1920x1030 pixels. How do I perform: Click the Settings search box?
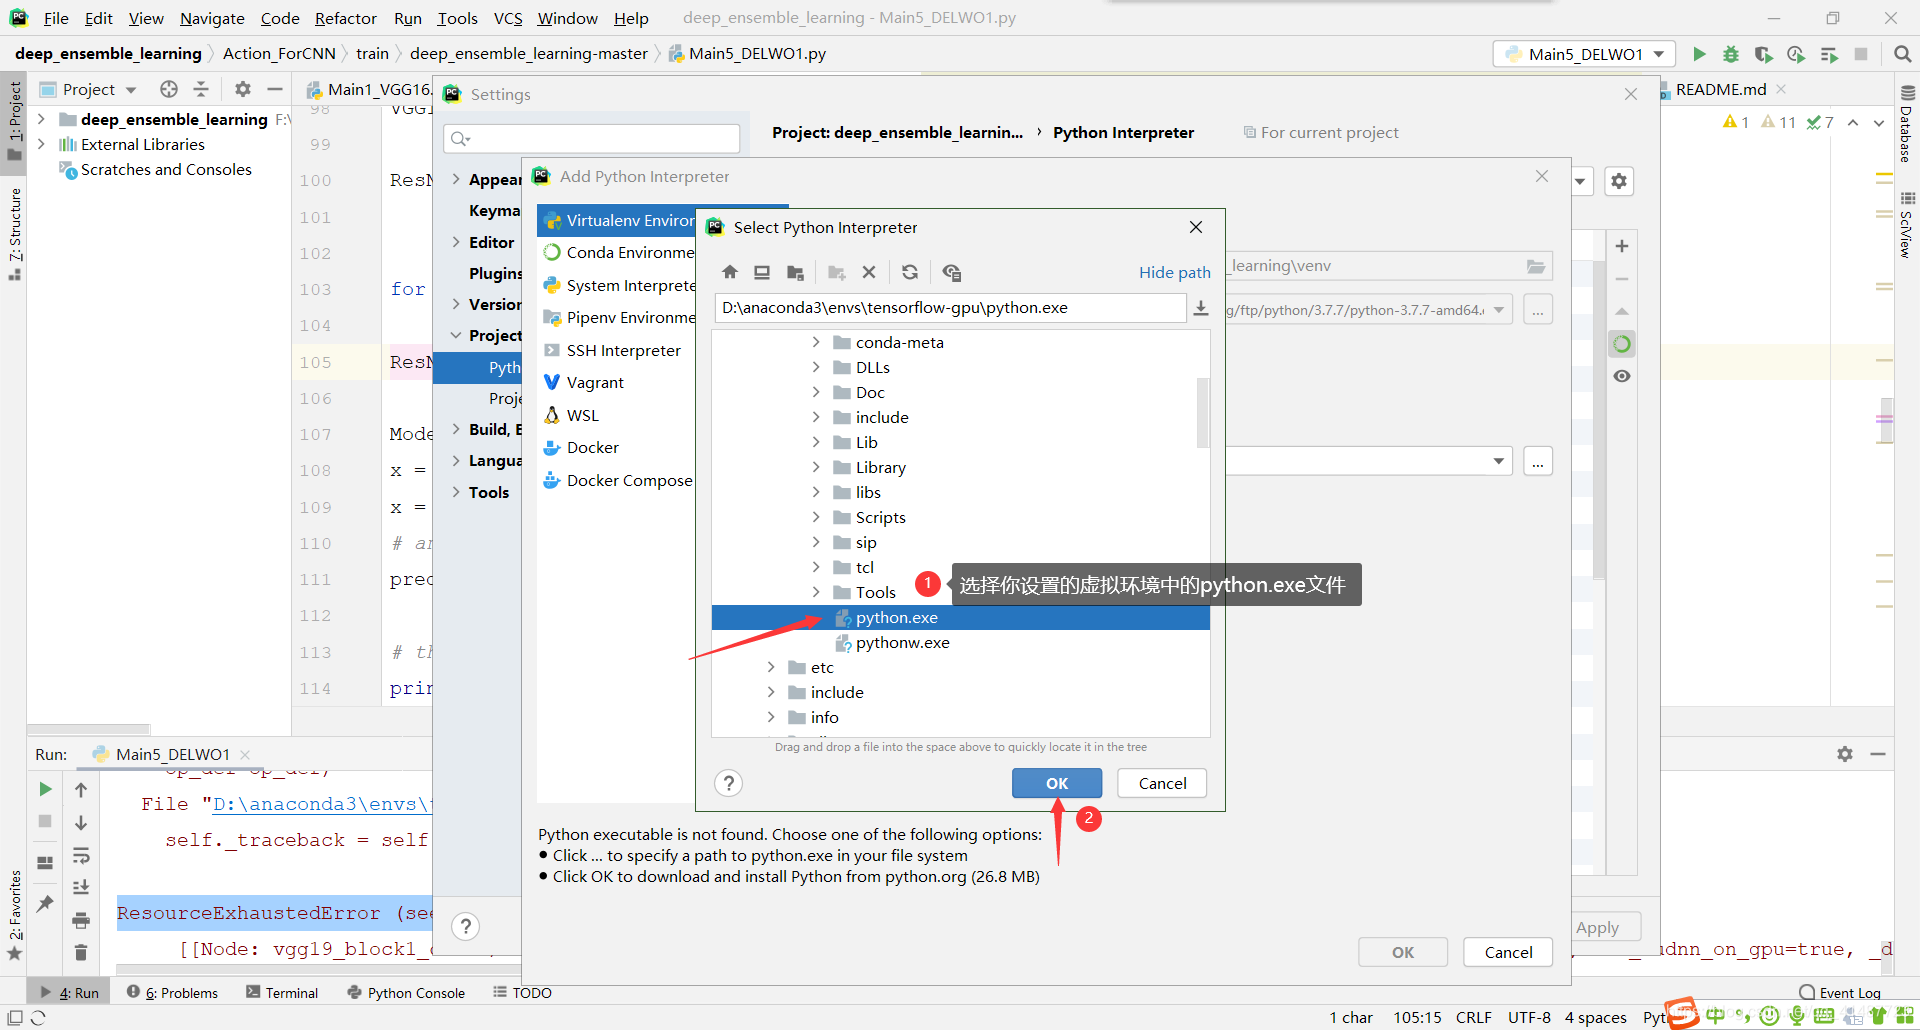coord(592,138)
